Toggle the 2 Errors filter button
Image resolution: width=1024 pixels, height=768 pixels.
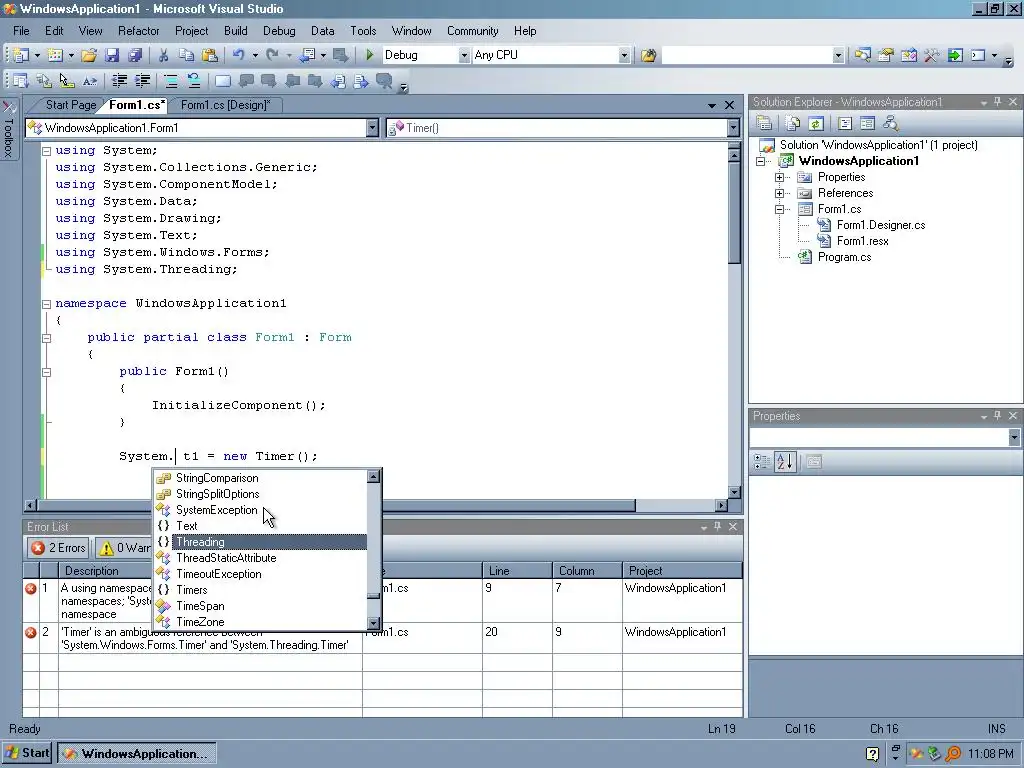click(x=58, y=548)
